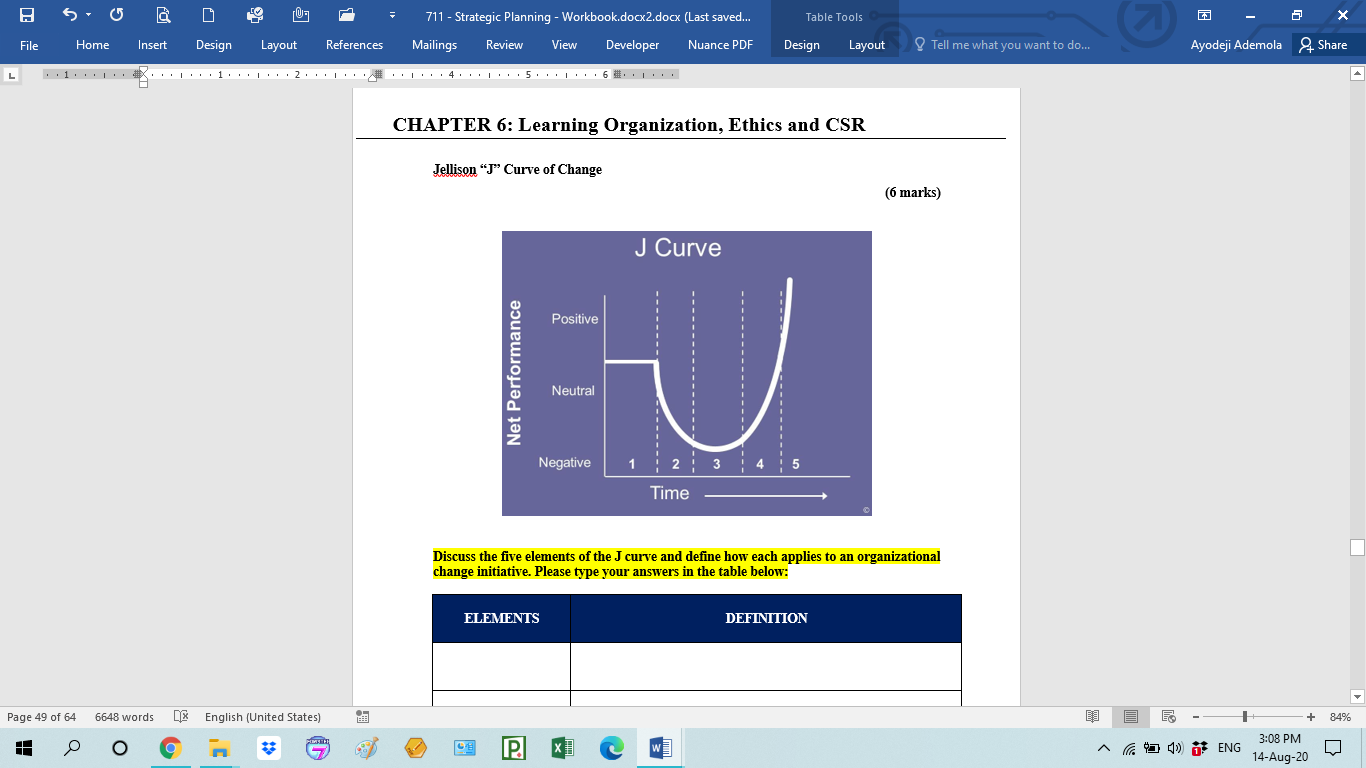
Task: Check spelling via proofing errors status icon
Action: click(x=182, y=717)
